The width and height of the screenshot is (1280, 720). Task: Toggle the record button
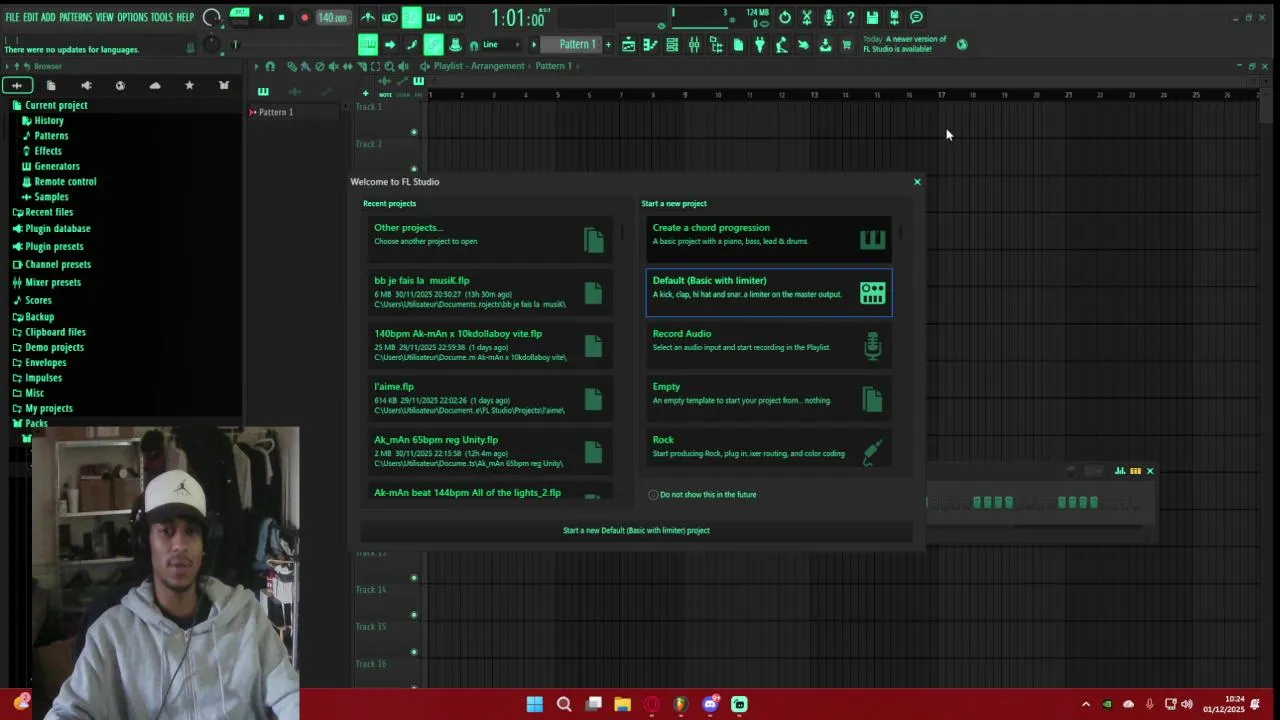click(304, 17)
